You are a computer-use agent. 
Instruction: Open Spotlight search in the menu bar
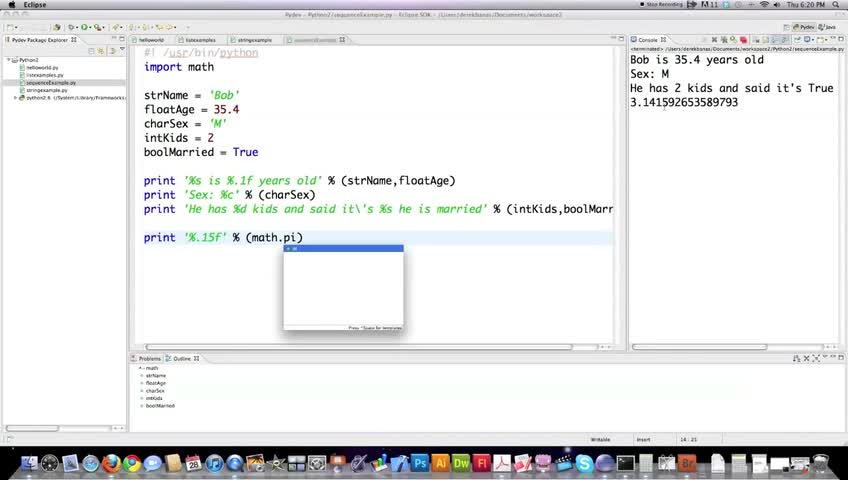coord(836,4)
